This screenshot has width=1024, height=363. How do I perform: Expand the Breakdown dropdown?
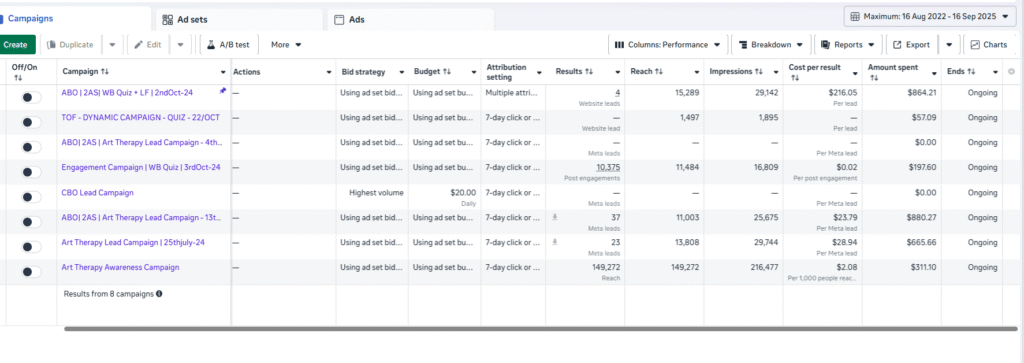(771, 45)
